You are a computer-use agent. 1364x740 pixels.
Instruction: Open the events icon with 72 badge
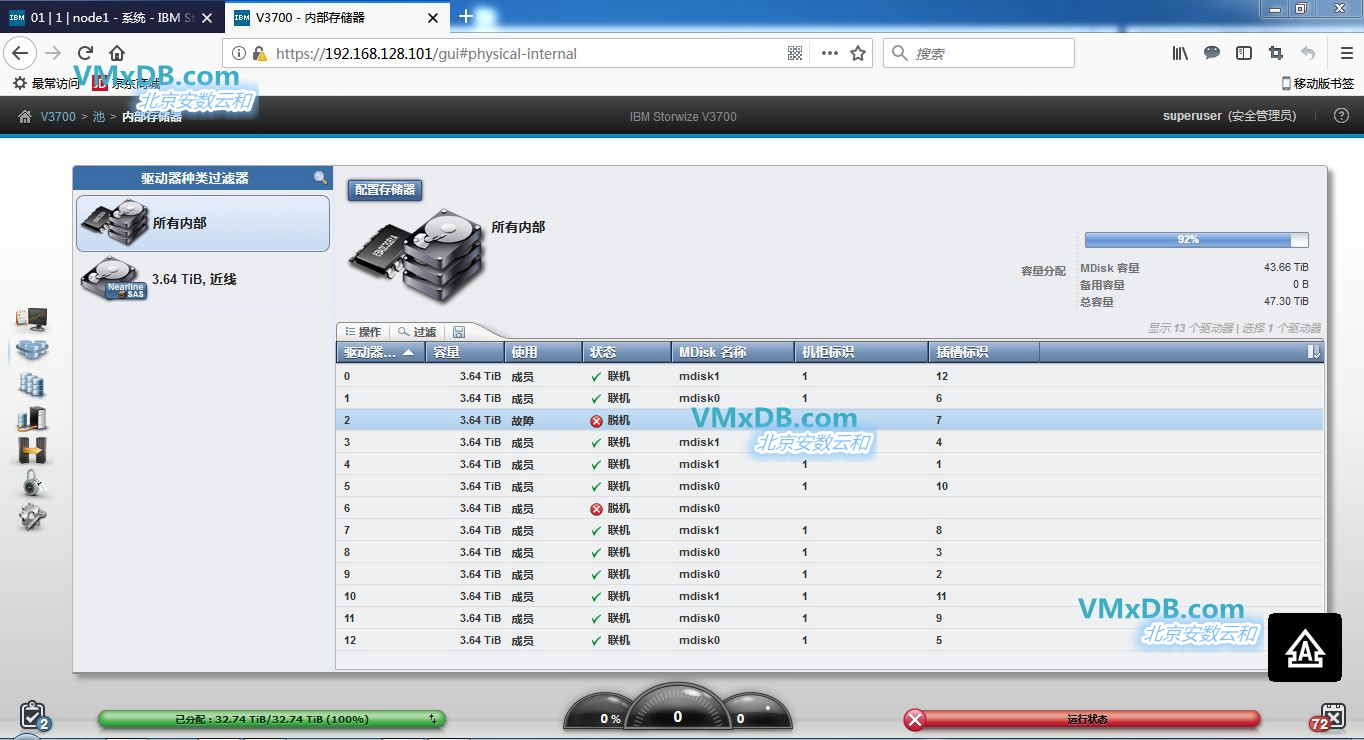pos(1329,717)
